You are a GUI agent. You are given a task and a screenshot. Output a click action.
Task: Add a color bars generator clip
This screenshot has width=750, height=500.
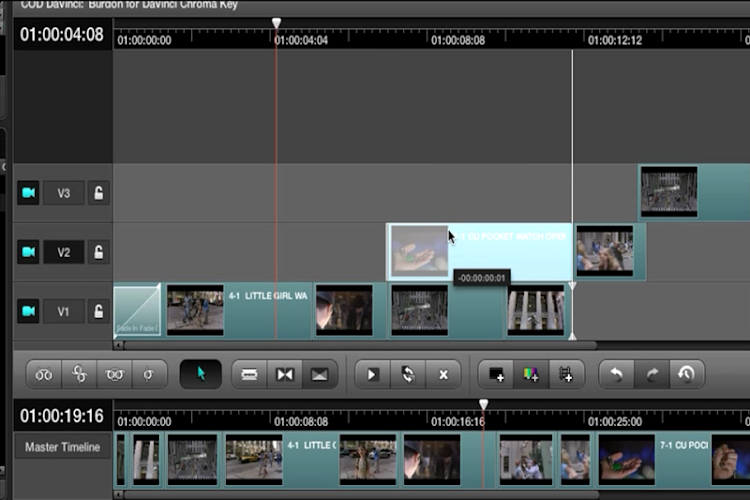(531, 374)
